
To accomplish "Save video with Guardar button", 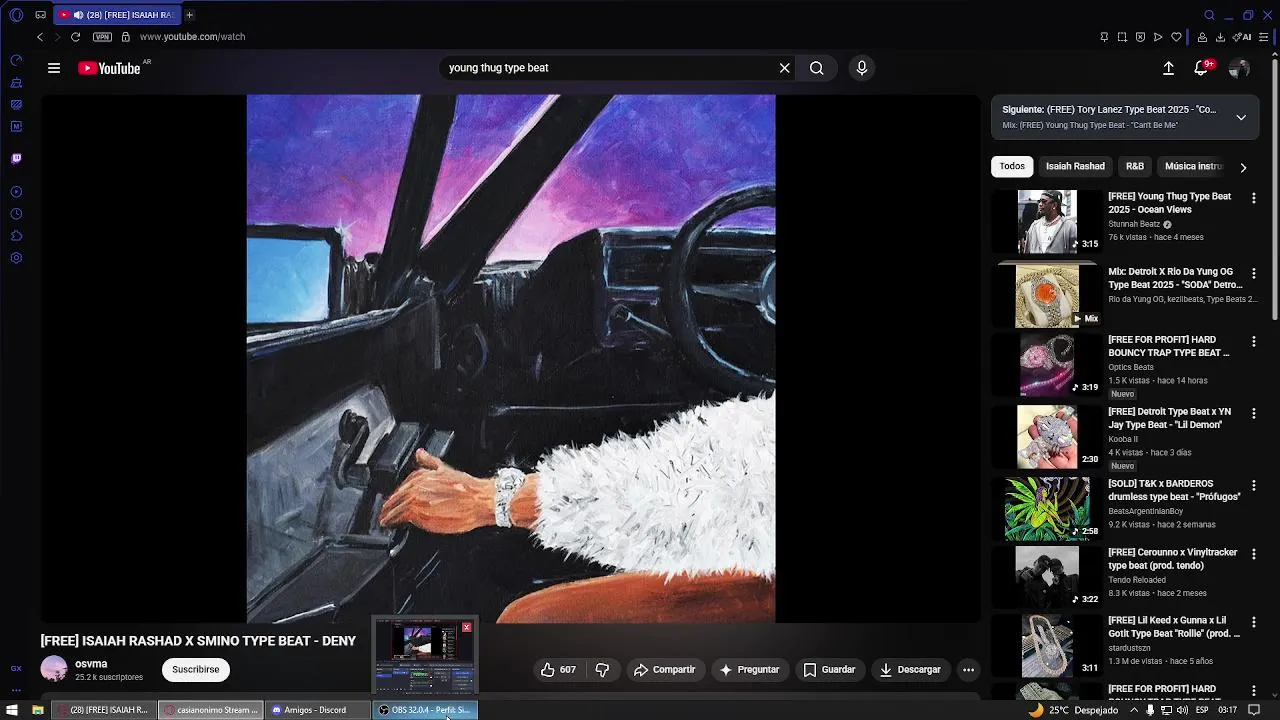I will pyautogui.click(x=829, y=669).
